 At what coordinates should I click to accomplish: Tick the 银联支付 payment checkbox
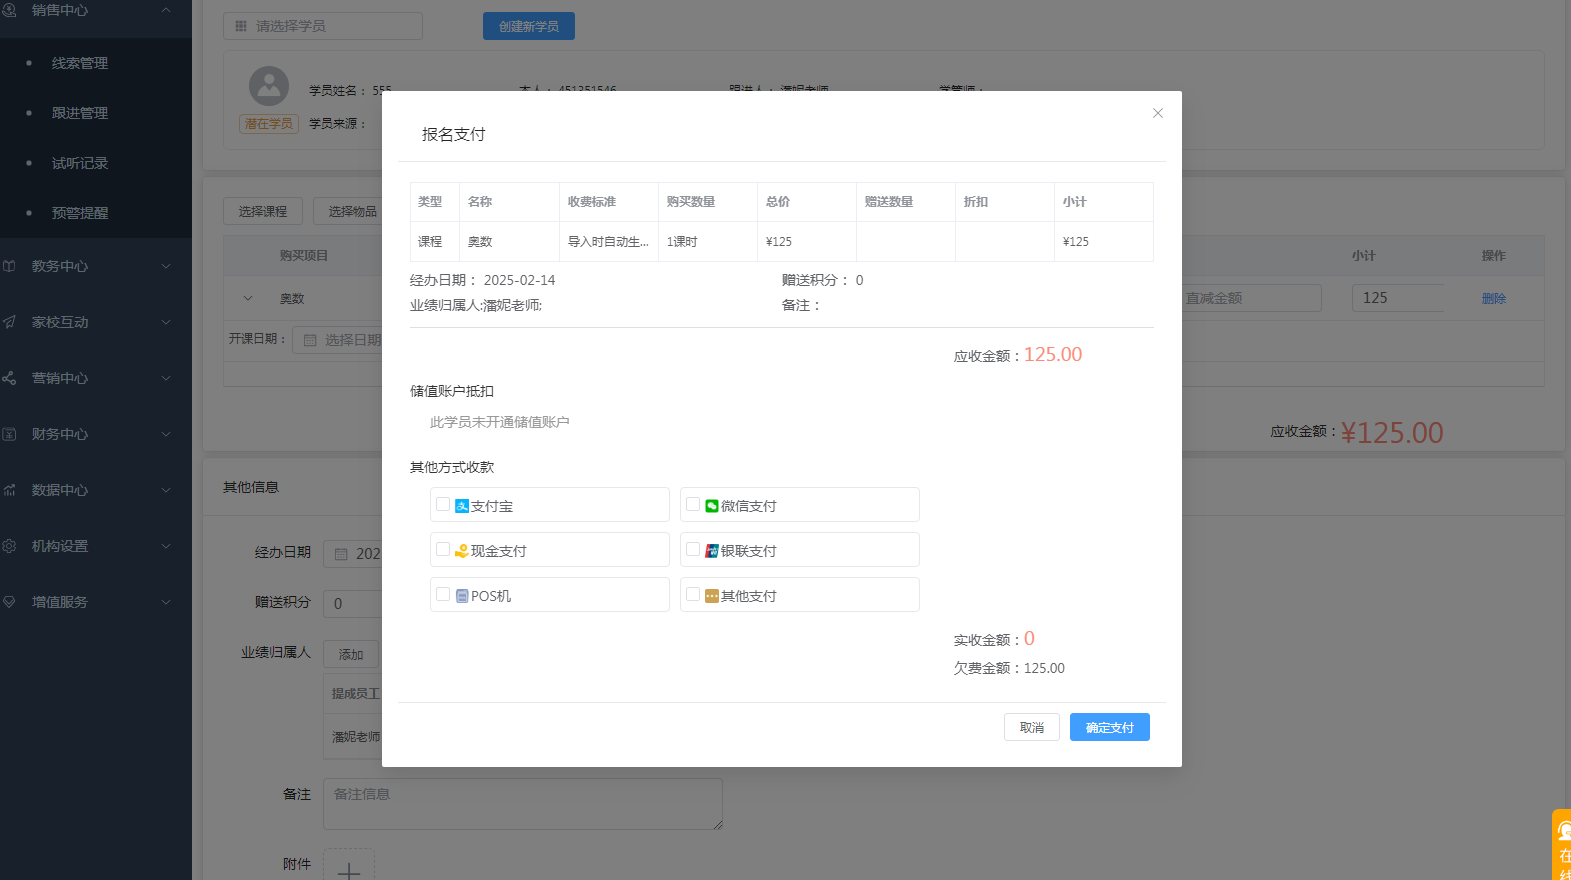point(693,549)
